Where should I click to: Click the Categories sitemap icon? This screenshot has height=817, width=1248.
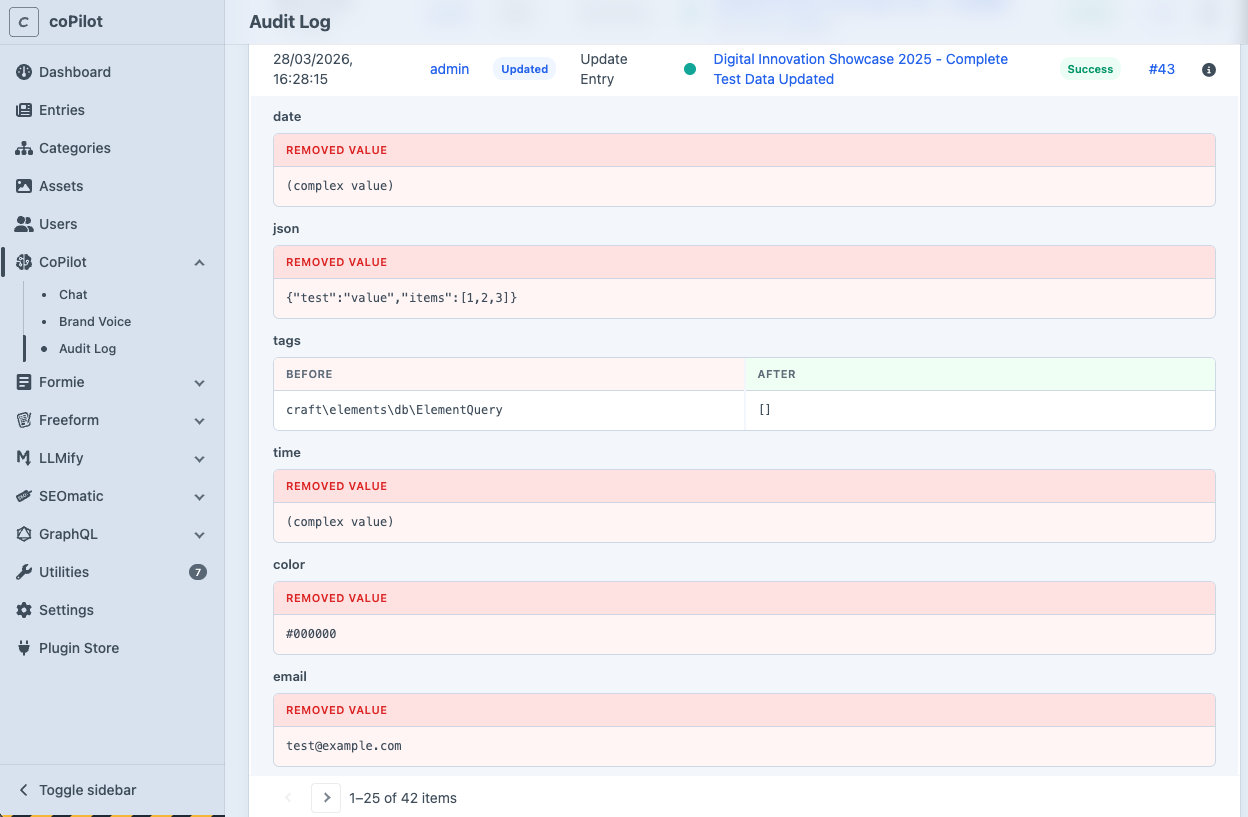pyautogui.click(x=24, y=148)
